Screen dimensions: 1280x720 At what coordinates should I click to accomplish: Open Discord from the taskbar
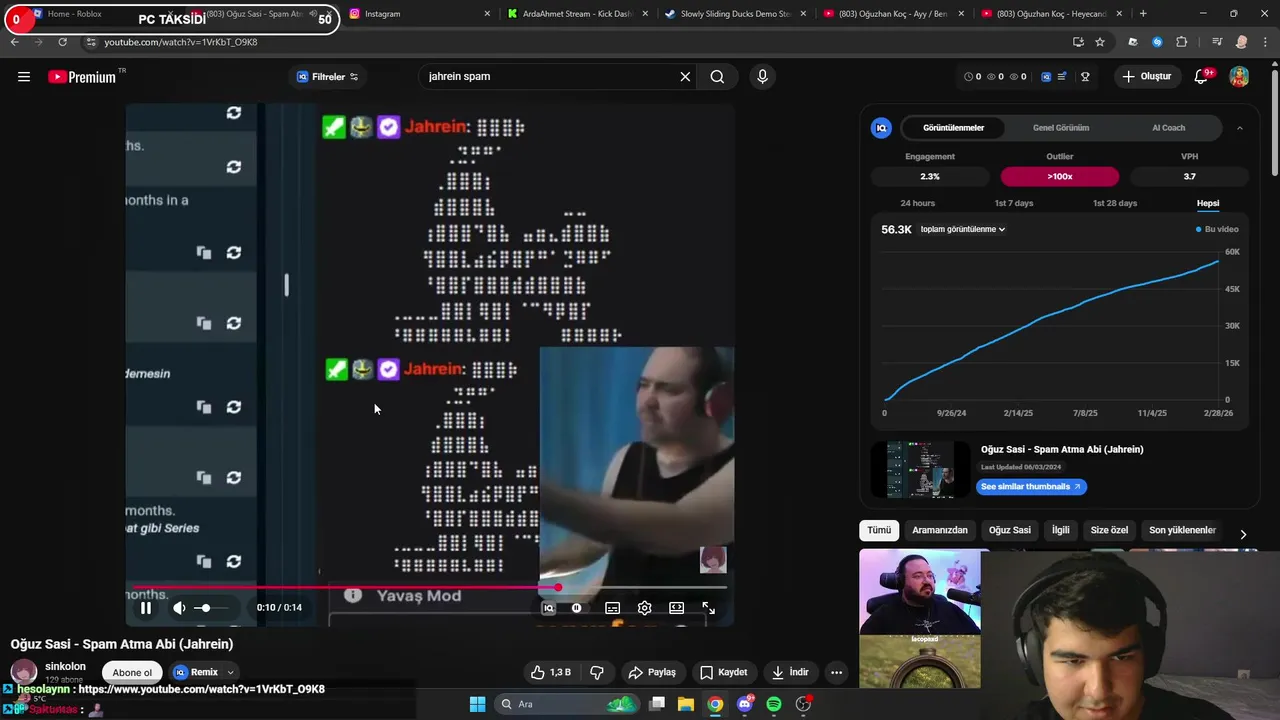744,704
